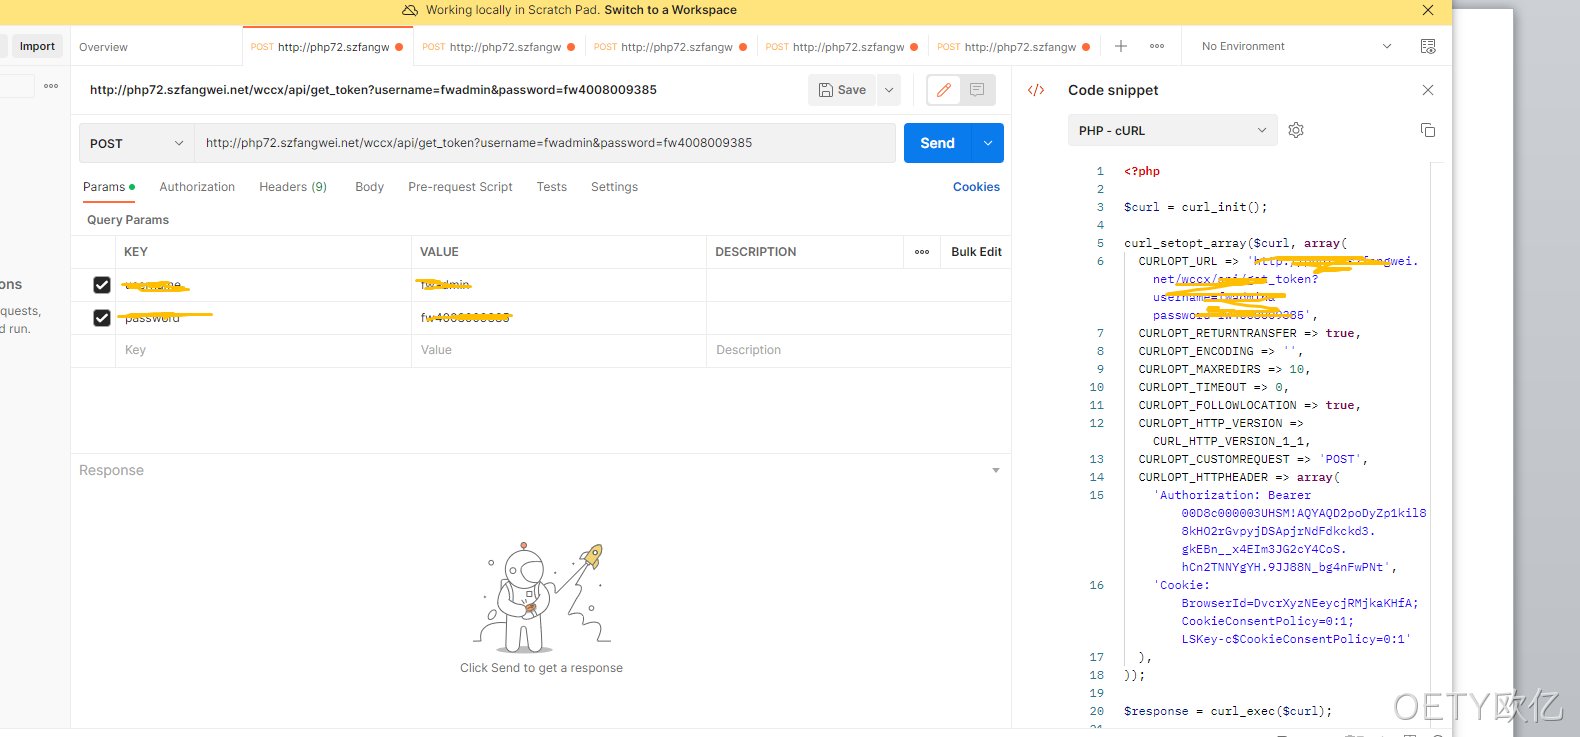
Task: Expand the Send button dropdown arrow
Action: pos(988,143)
